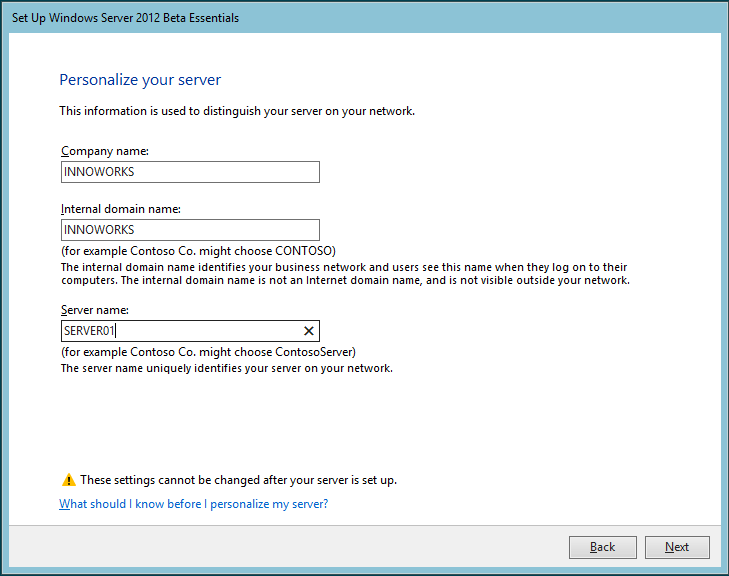Clear the Server name field with X
Image resolution: width=729 pixels, height=576 pixels.
click(309, 331)
